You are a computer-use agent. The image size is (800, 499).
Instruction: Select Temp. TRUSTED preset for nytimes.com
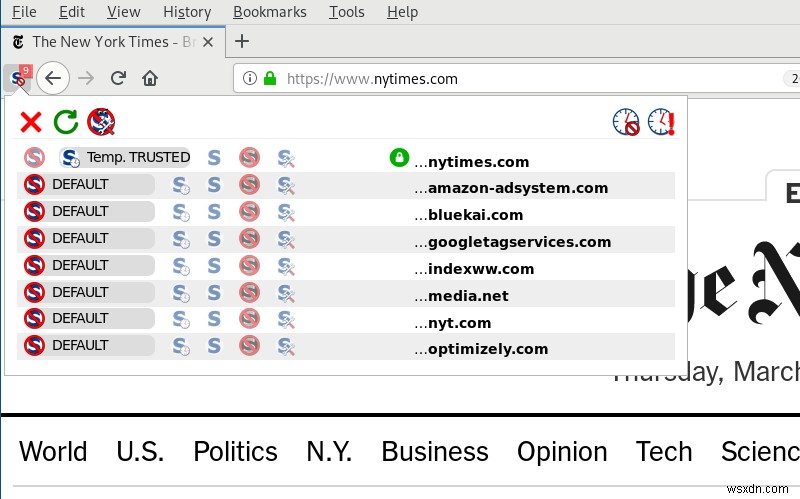(125, 158)
